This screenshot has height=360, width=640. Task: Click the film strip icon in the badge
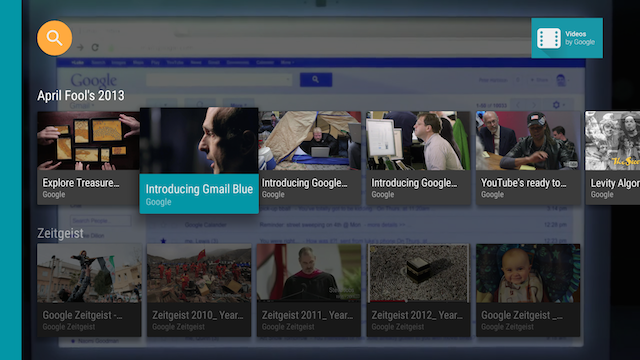549,38
